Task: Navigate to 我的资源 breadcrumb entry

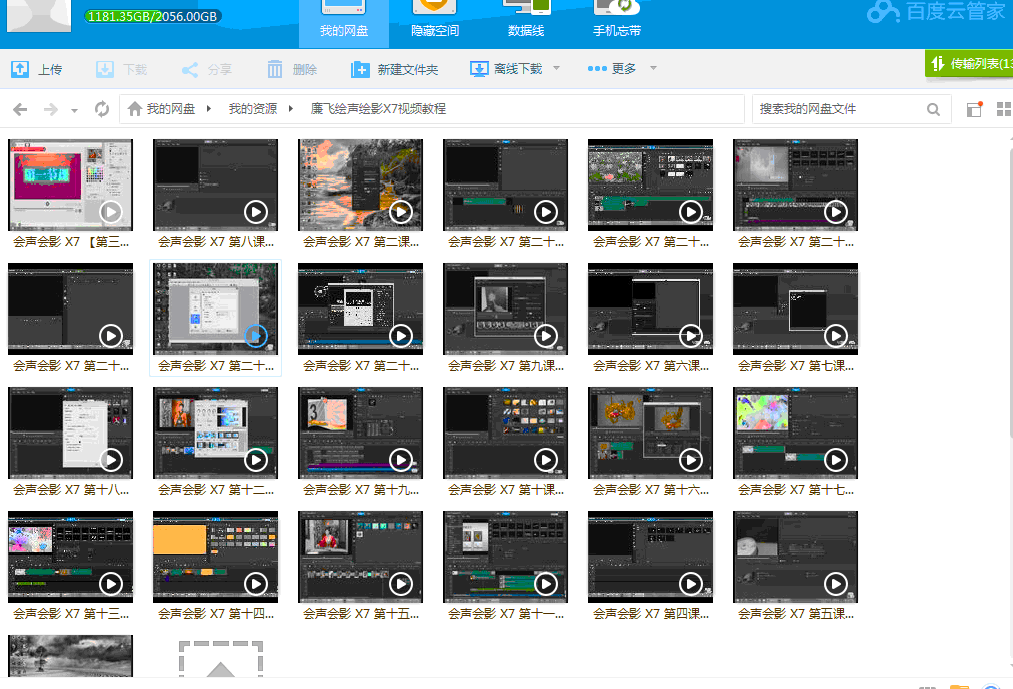Action: tap(251, 108)
